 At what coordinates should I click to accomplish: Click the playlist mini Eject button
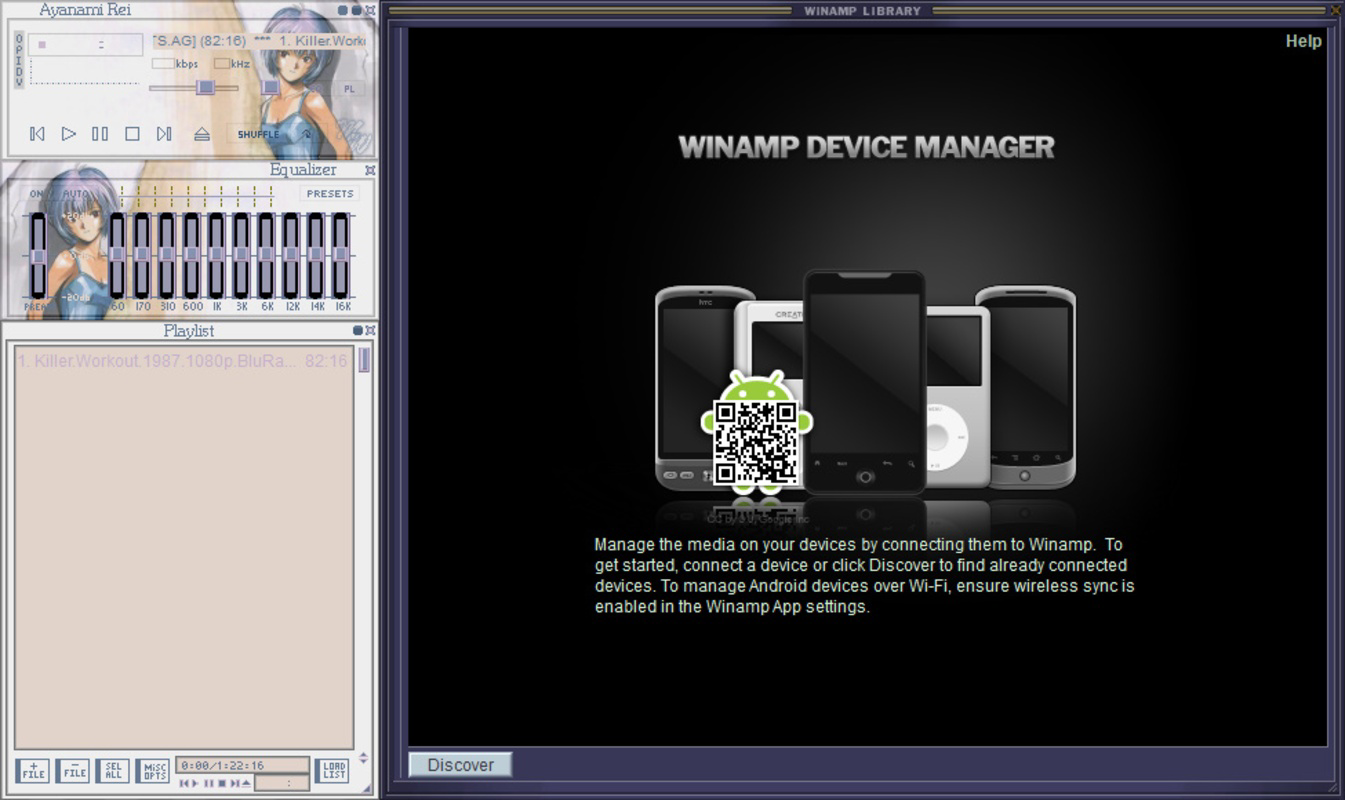pos(246,783)
